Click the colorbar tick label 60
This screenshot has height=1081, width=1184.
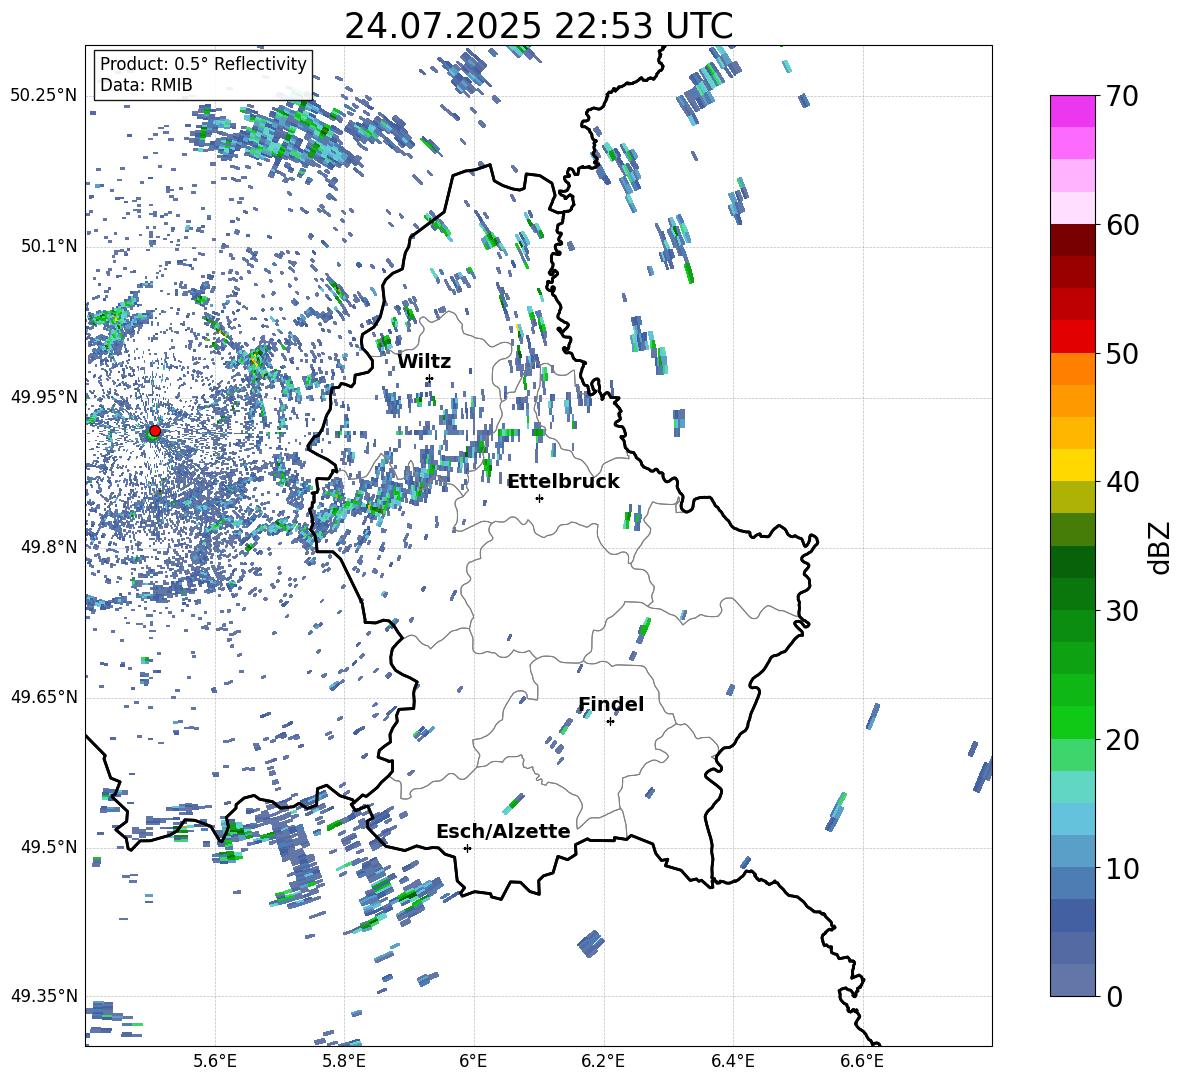(x=1122, y=225)
